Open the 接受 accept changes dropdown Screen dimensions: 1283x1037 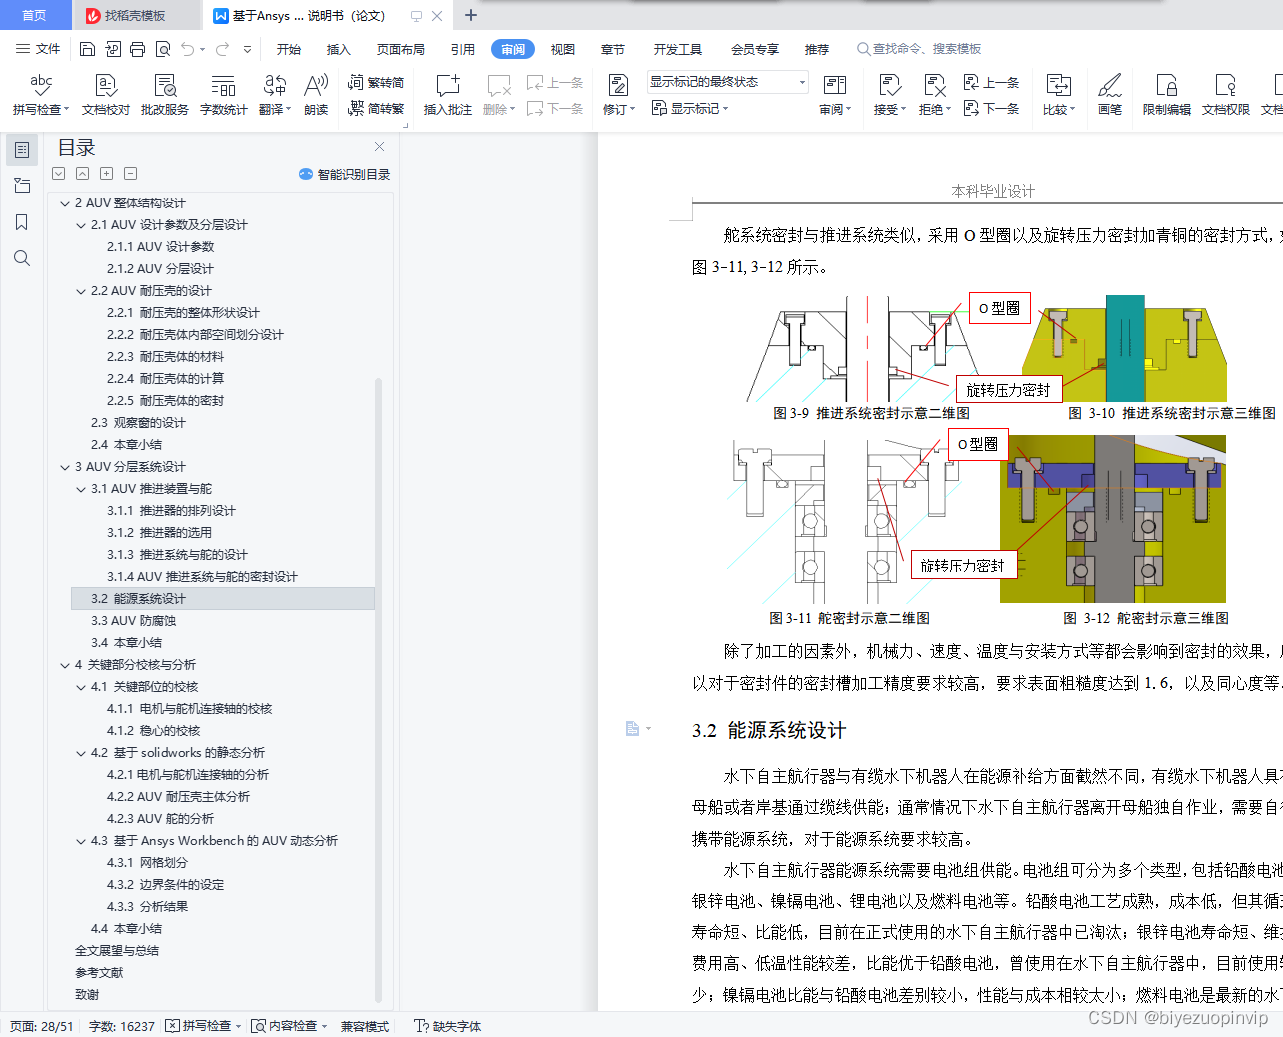point(888,109)
